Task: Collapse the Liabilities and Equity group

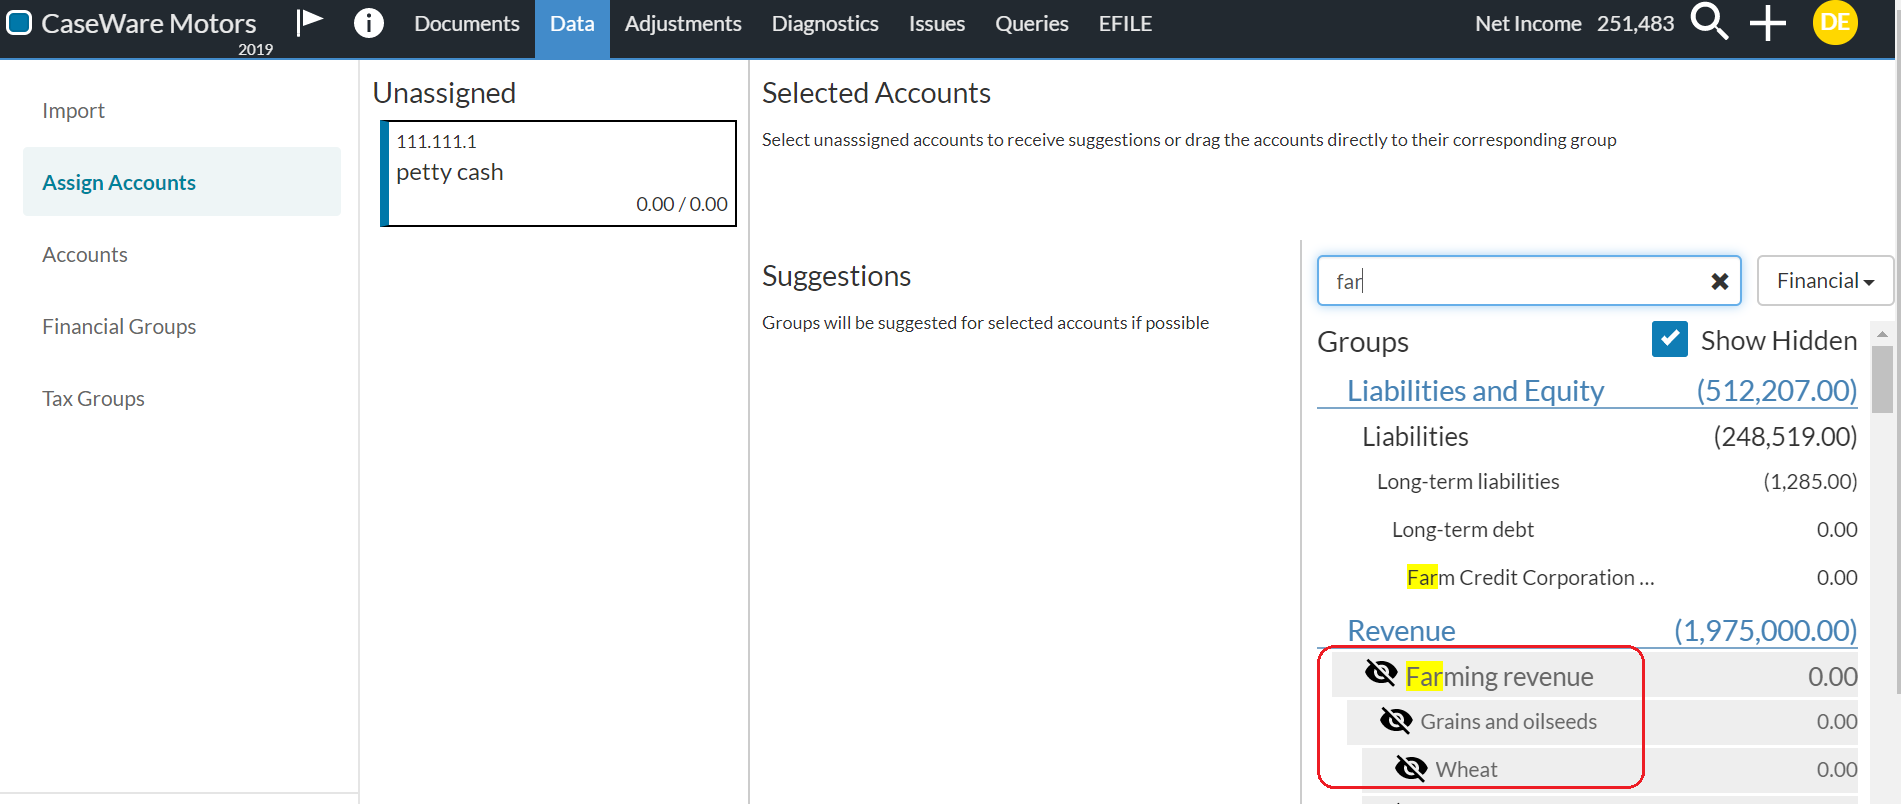Action: click(1475, 391)
